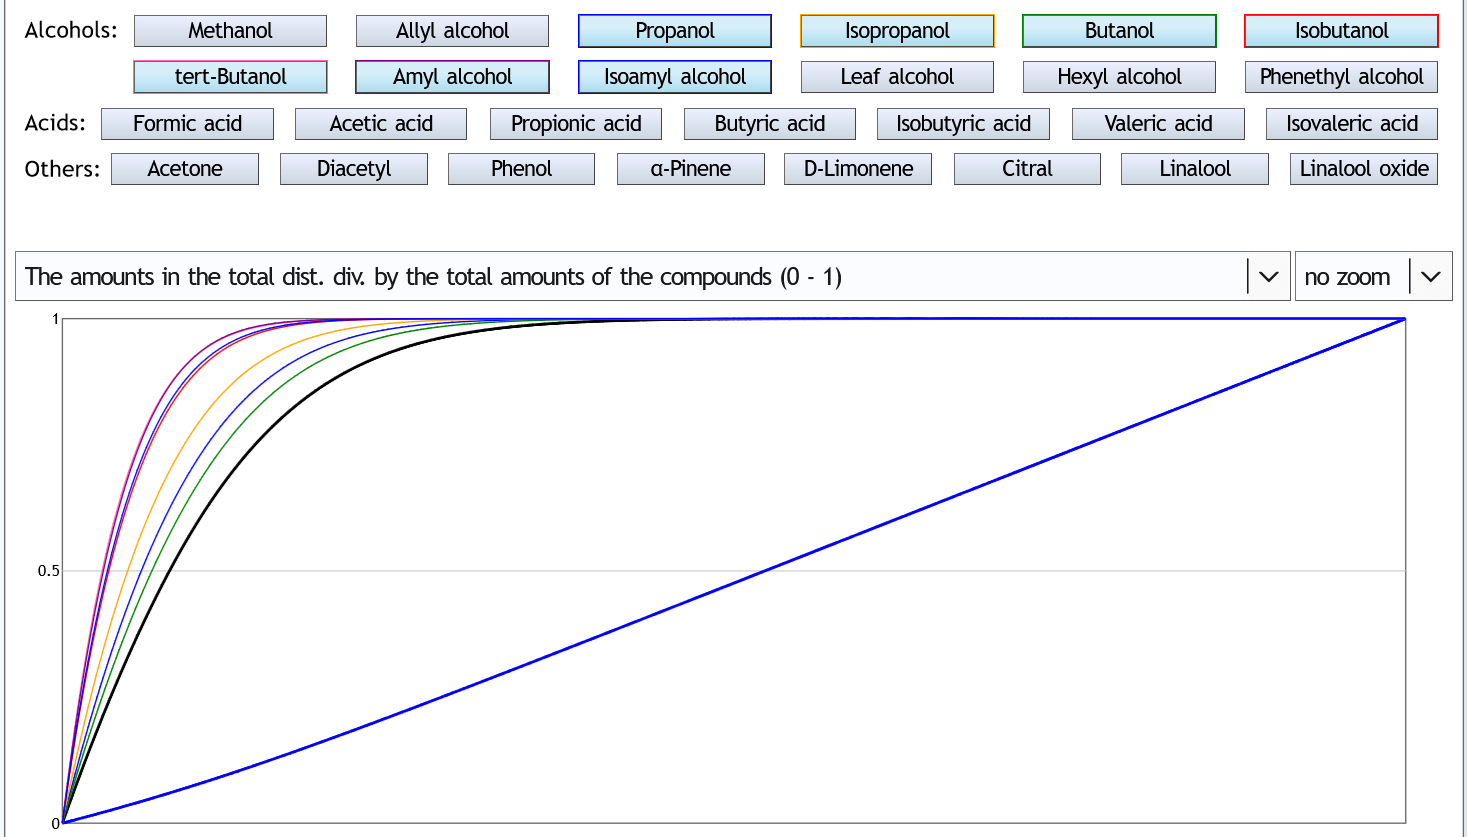The image size is (1467, 837).
Task: Open the plotted quantity dropdown
Action: pyautogui.click(x=653, y=277)
